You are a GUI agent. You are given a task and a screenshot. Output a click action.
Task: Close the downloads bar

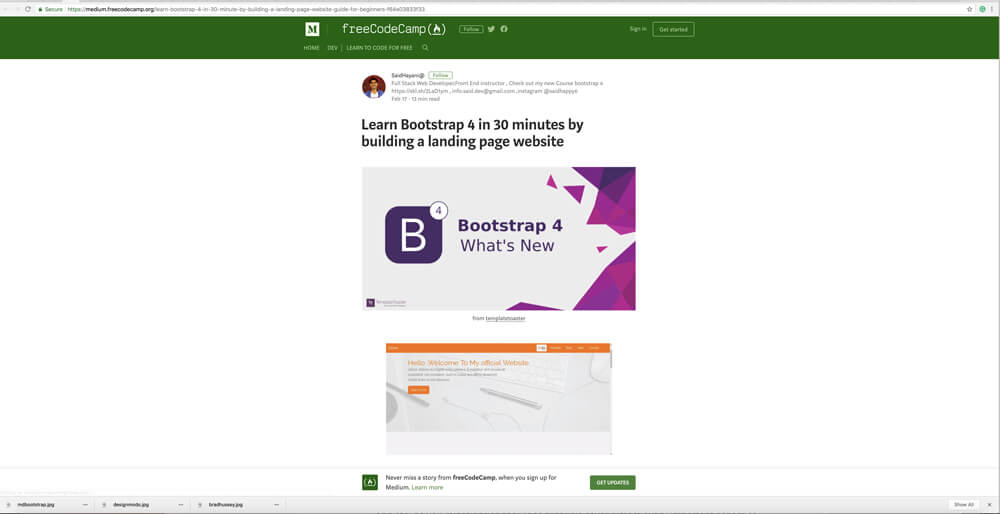click(x=990, y=504)
